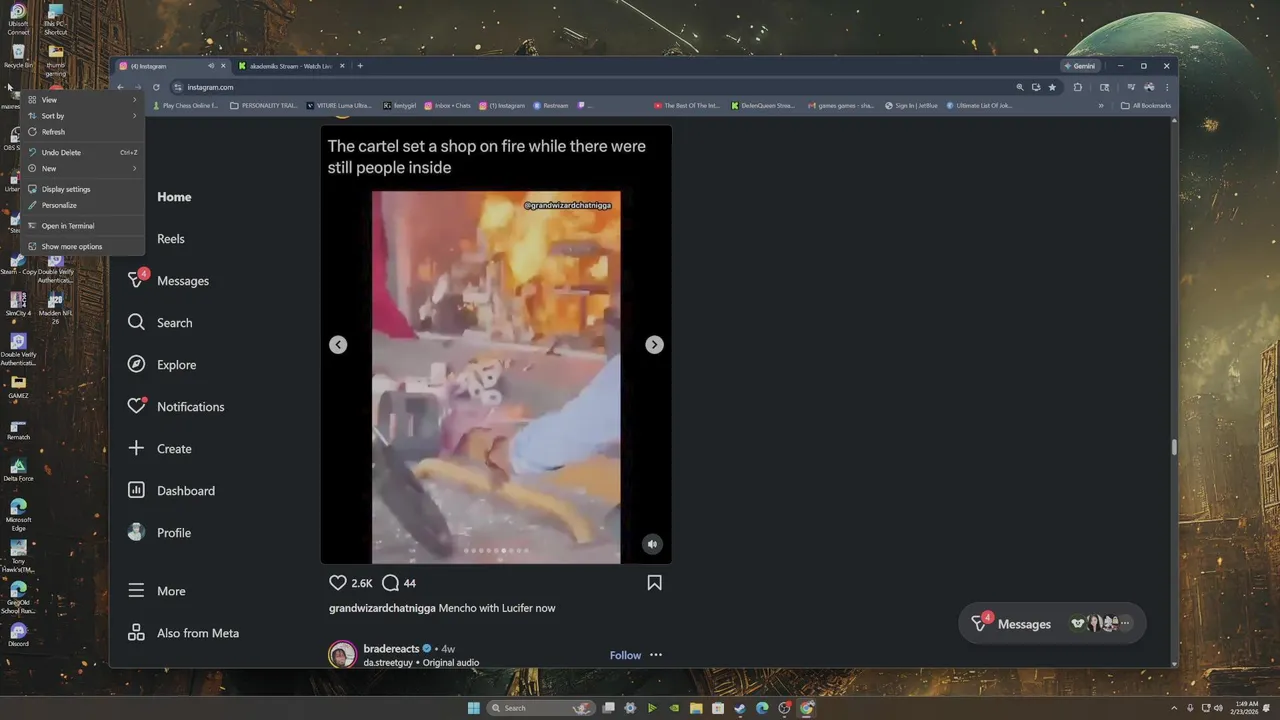Screen dimensions: 1280x720
Task: Switch to the akademiks Stream tab
Action: [x=291, y=66]
